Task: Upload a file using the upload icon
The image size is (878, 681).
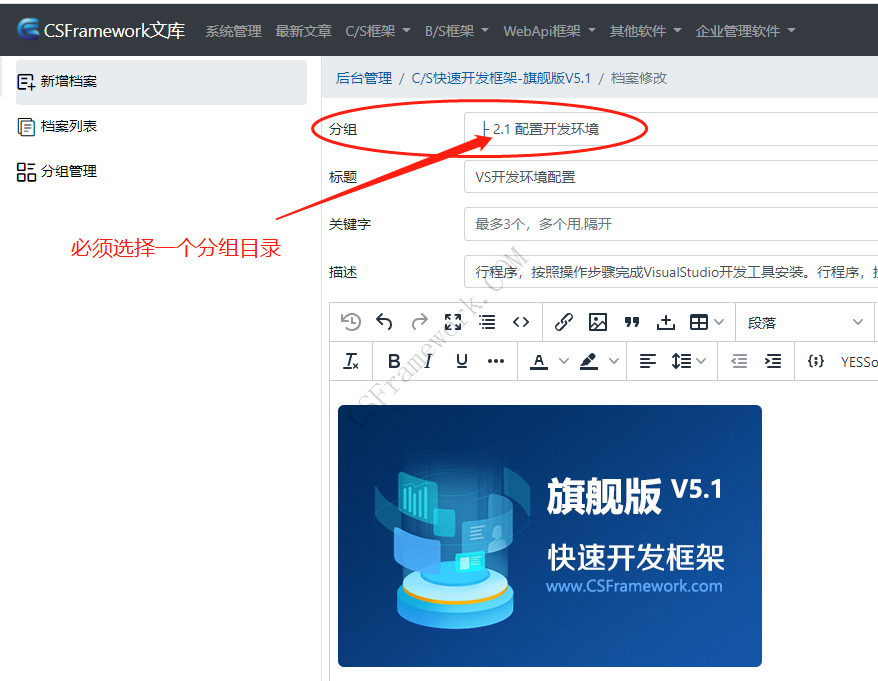Action: (666, 322)
